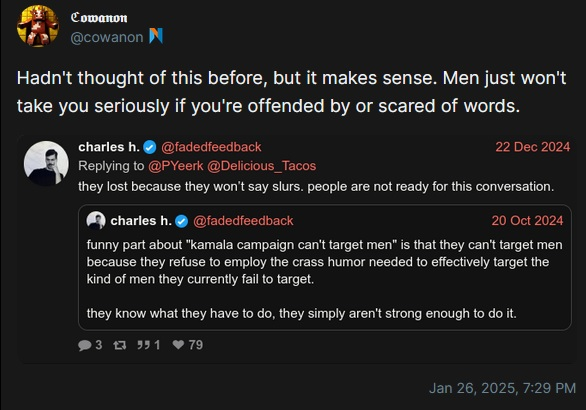
Task: Open charles h. avatar in quoted tweet
Action: [46, 163]
